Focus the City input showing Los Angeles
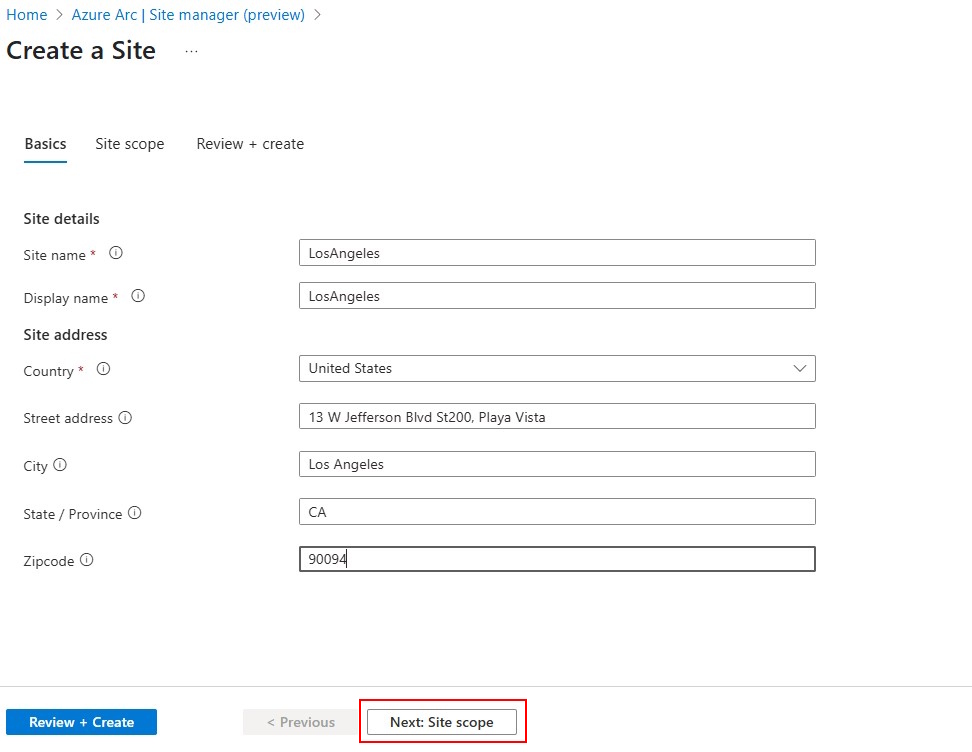The width and height of the screenshot is (972, 752). [x=557, y=464]
